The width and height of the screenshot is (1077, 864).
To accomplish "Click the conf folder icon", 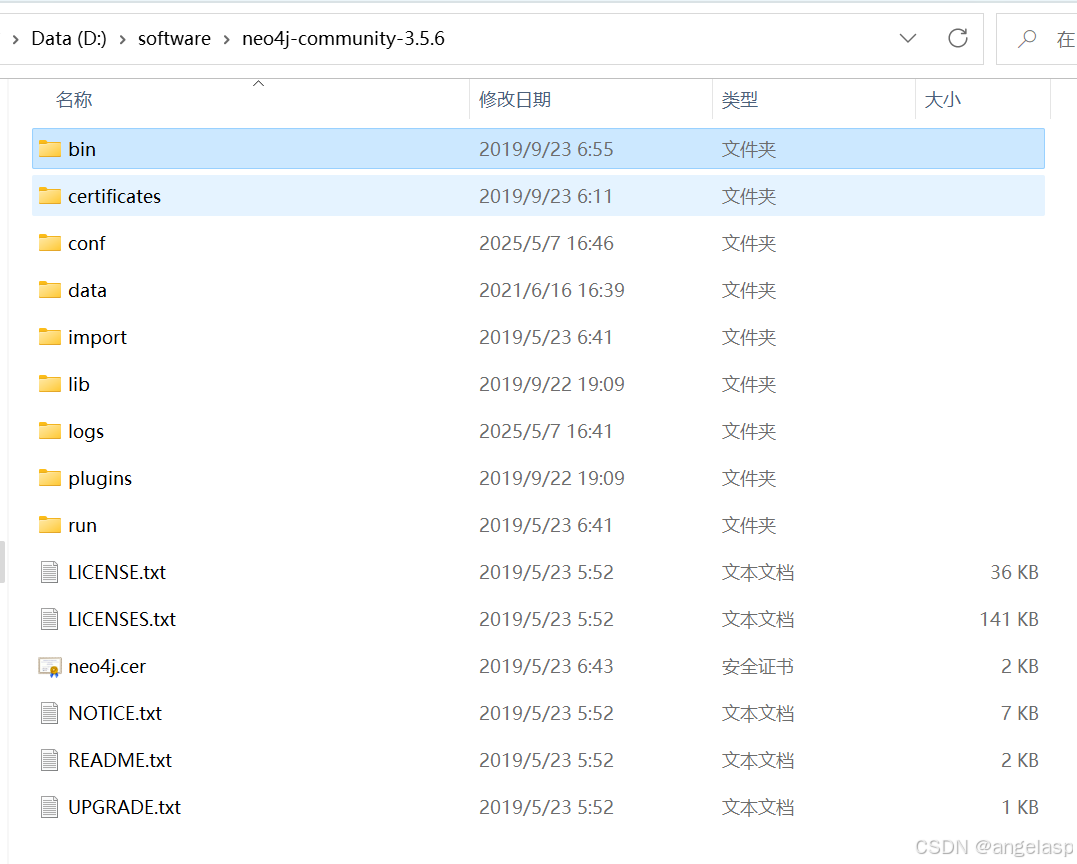I will click(x=49, y=243).
